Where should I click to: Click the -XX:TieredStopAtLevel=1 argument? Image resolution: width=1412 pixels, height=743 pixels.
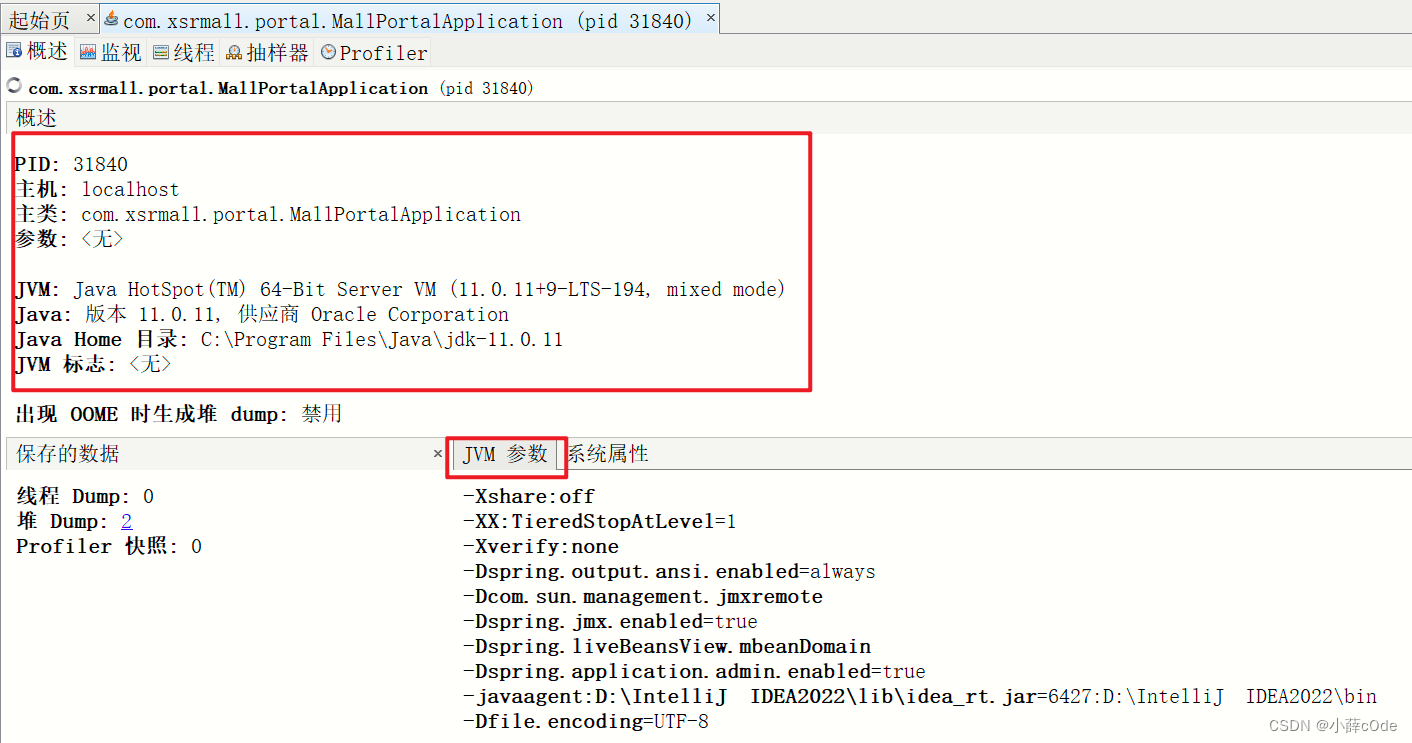[599, 521]
